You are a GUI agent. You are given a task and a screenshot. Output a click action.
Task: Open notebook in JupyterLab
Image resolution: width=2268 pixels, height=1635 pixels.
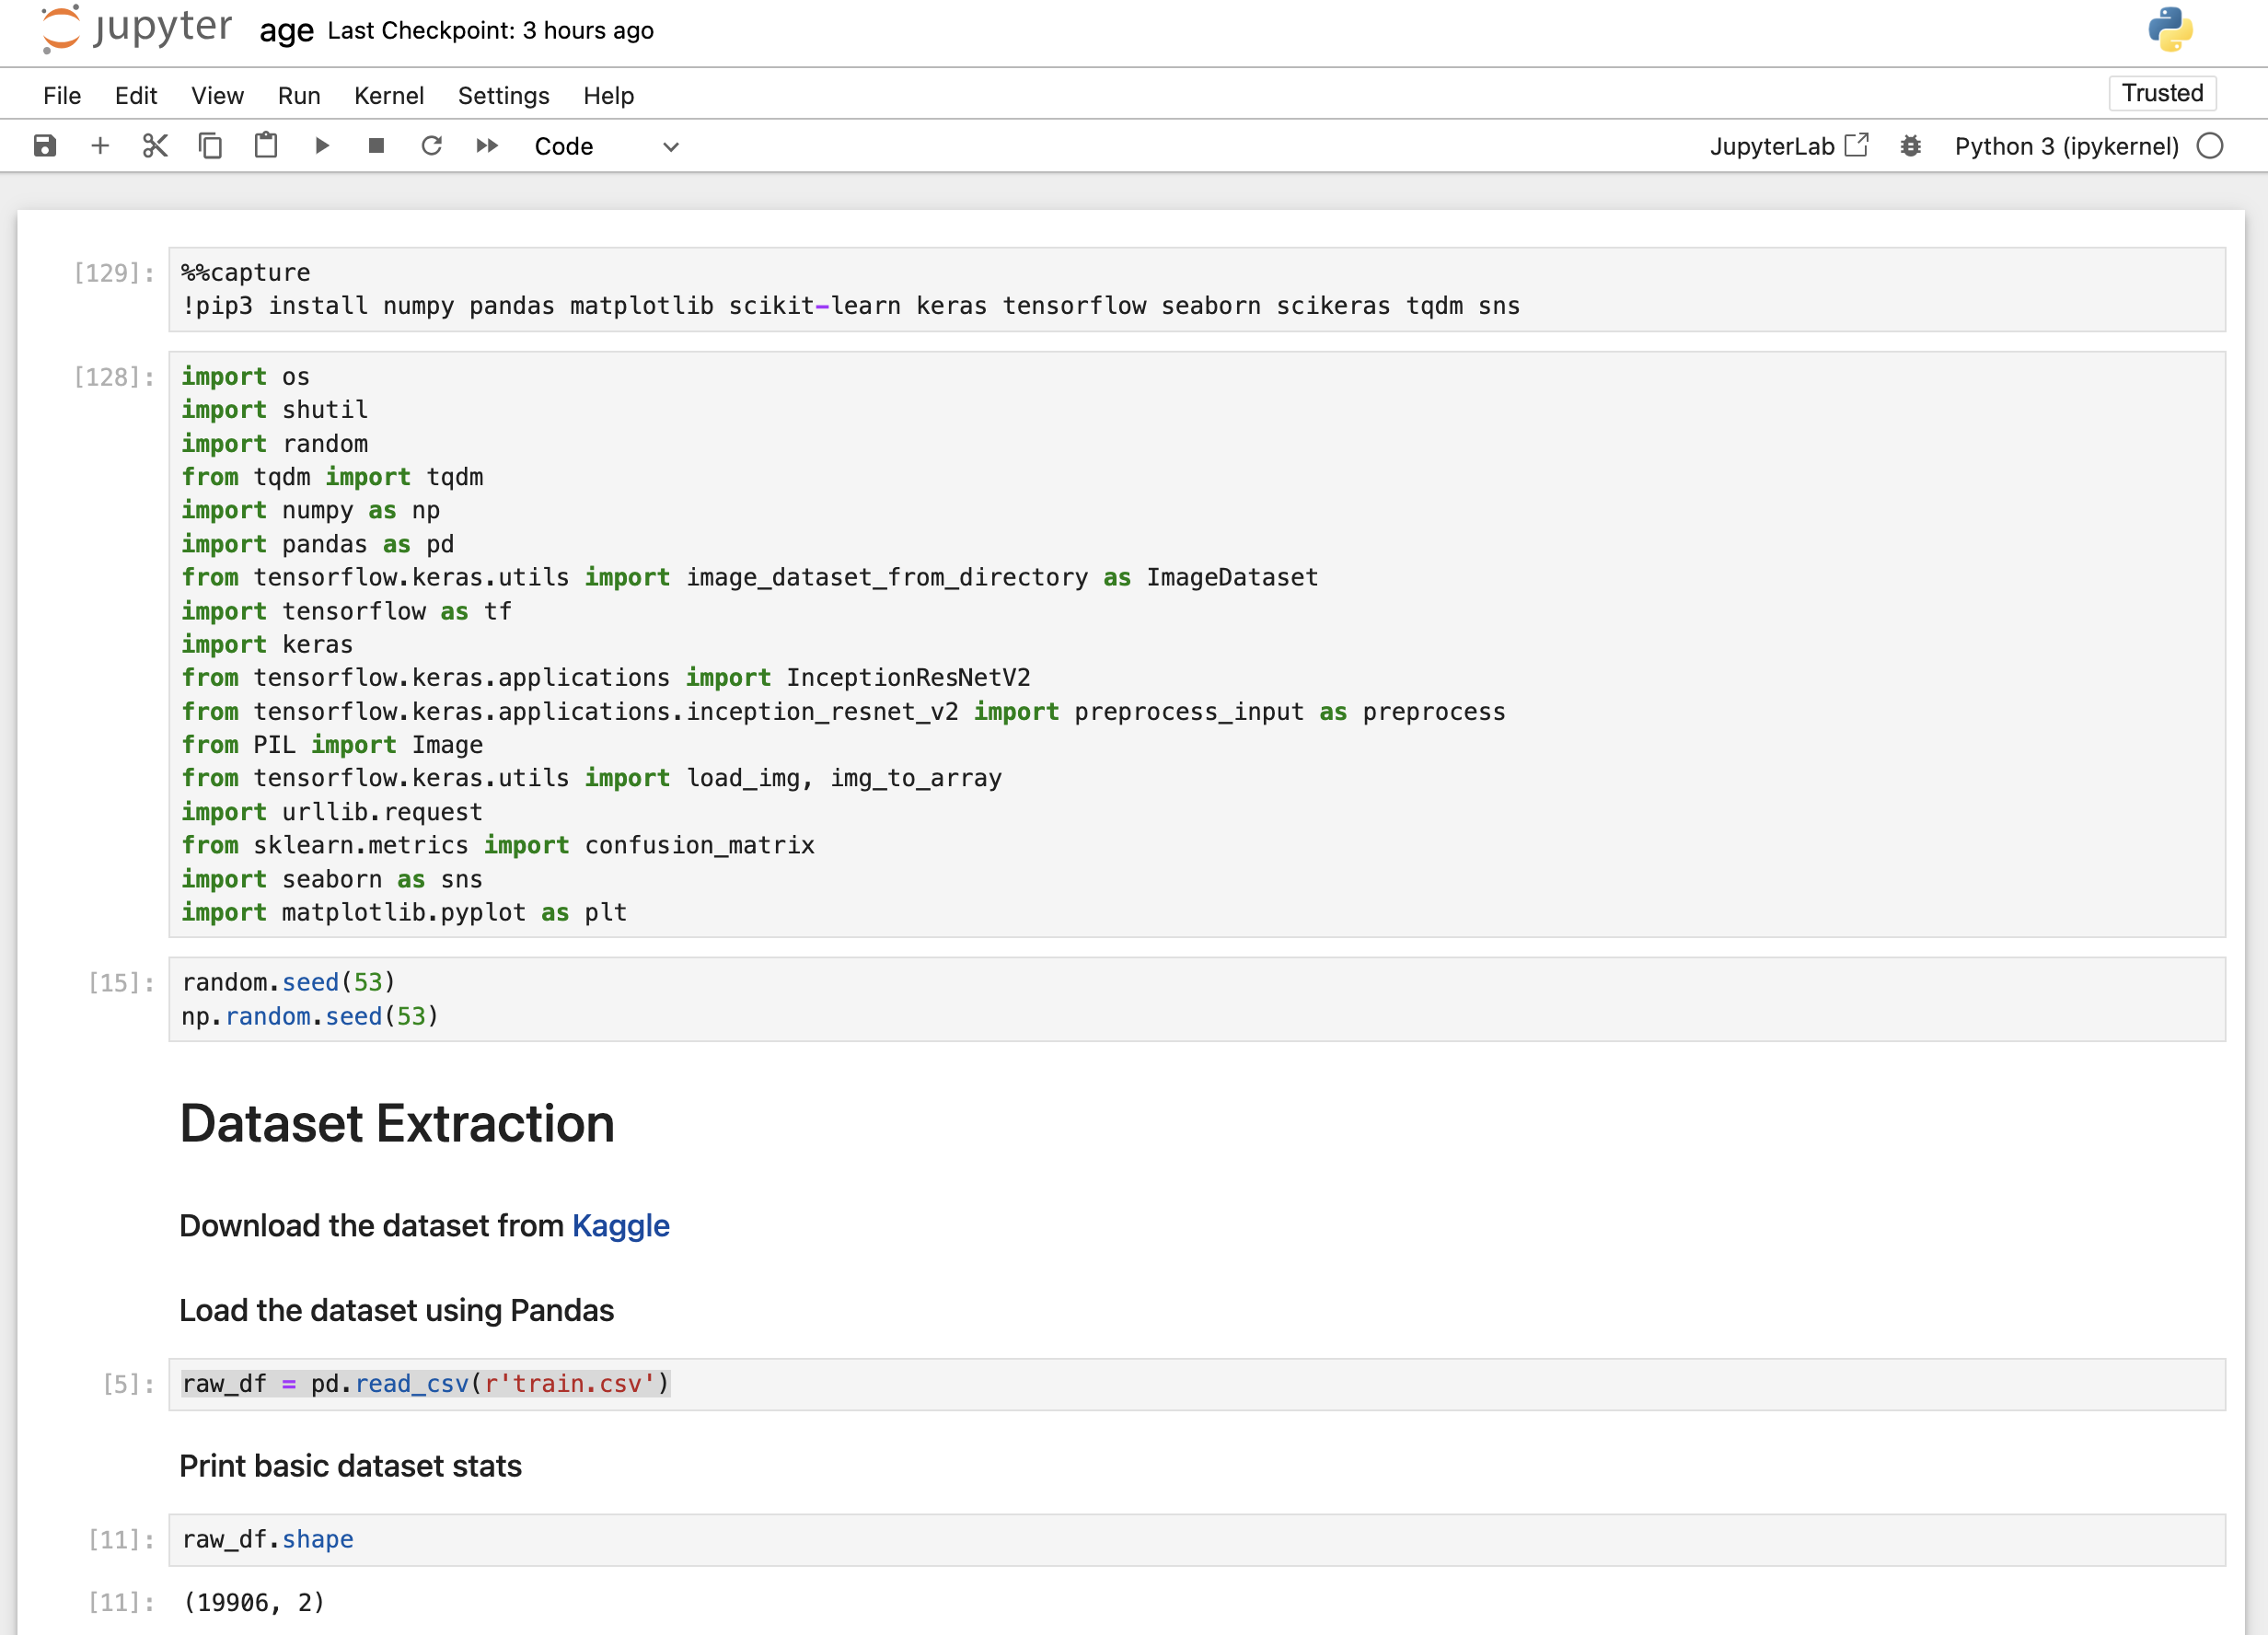1788,146
